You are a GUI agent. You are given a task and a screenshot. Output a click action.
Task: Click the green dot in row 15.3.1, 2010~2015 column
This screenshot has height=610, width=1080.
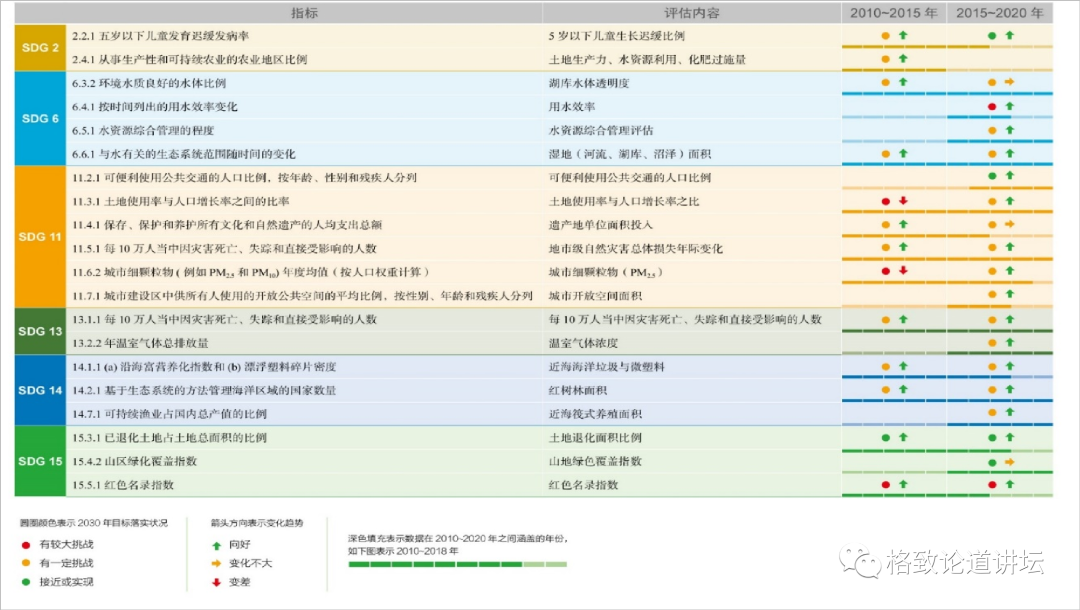point(886,438)
